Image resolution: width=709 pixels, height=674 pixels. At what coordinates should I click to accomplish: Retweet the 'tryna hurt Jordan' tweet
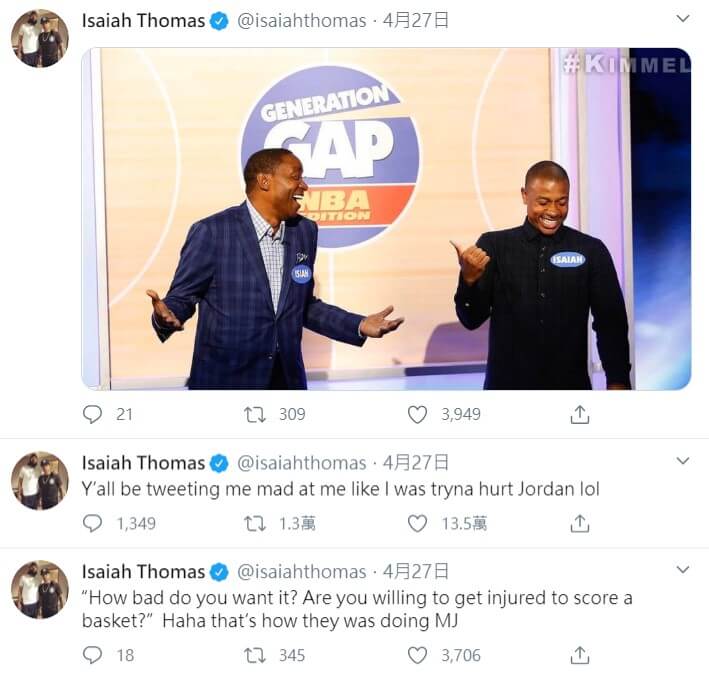(255, 523)
